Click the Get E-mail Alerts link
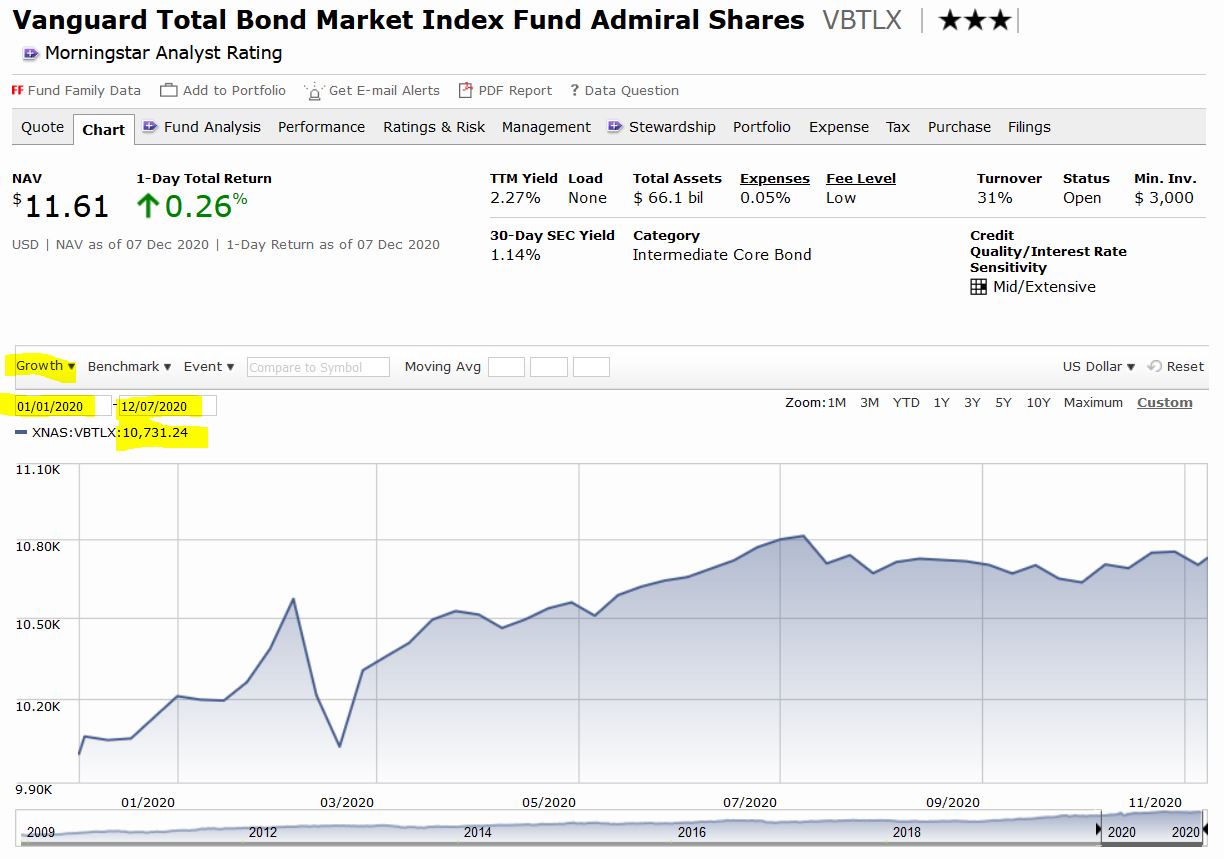 click(x=384, y=90)
